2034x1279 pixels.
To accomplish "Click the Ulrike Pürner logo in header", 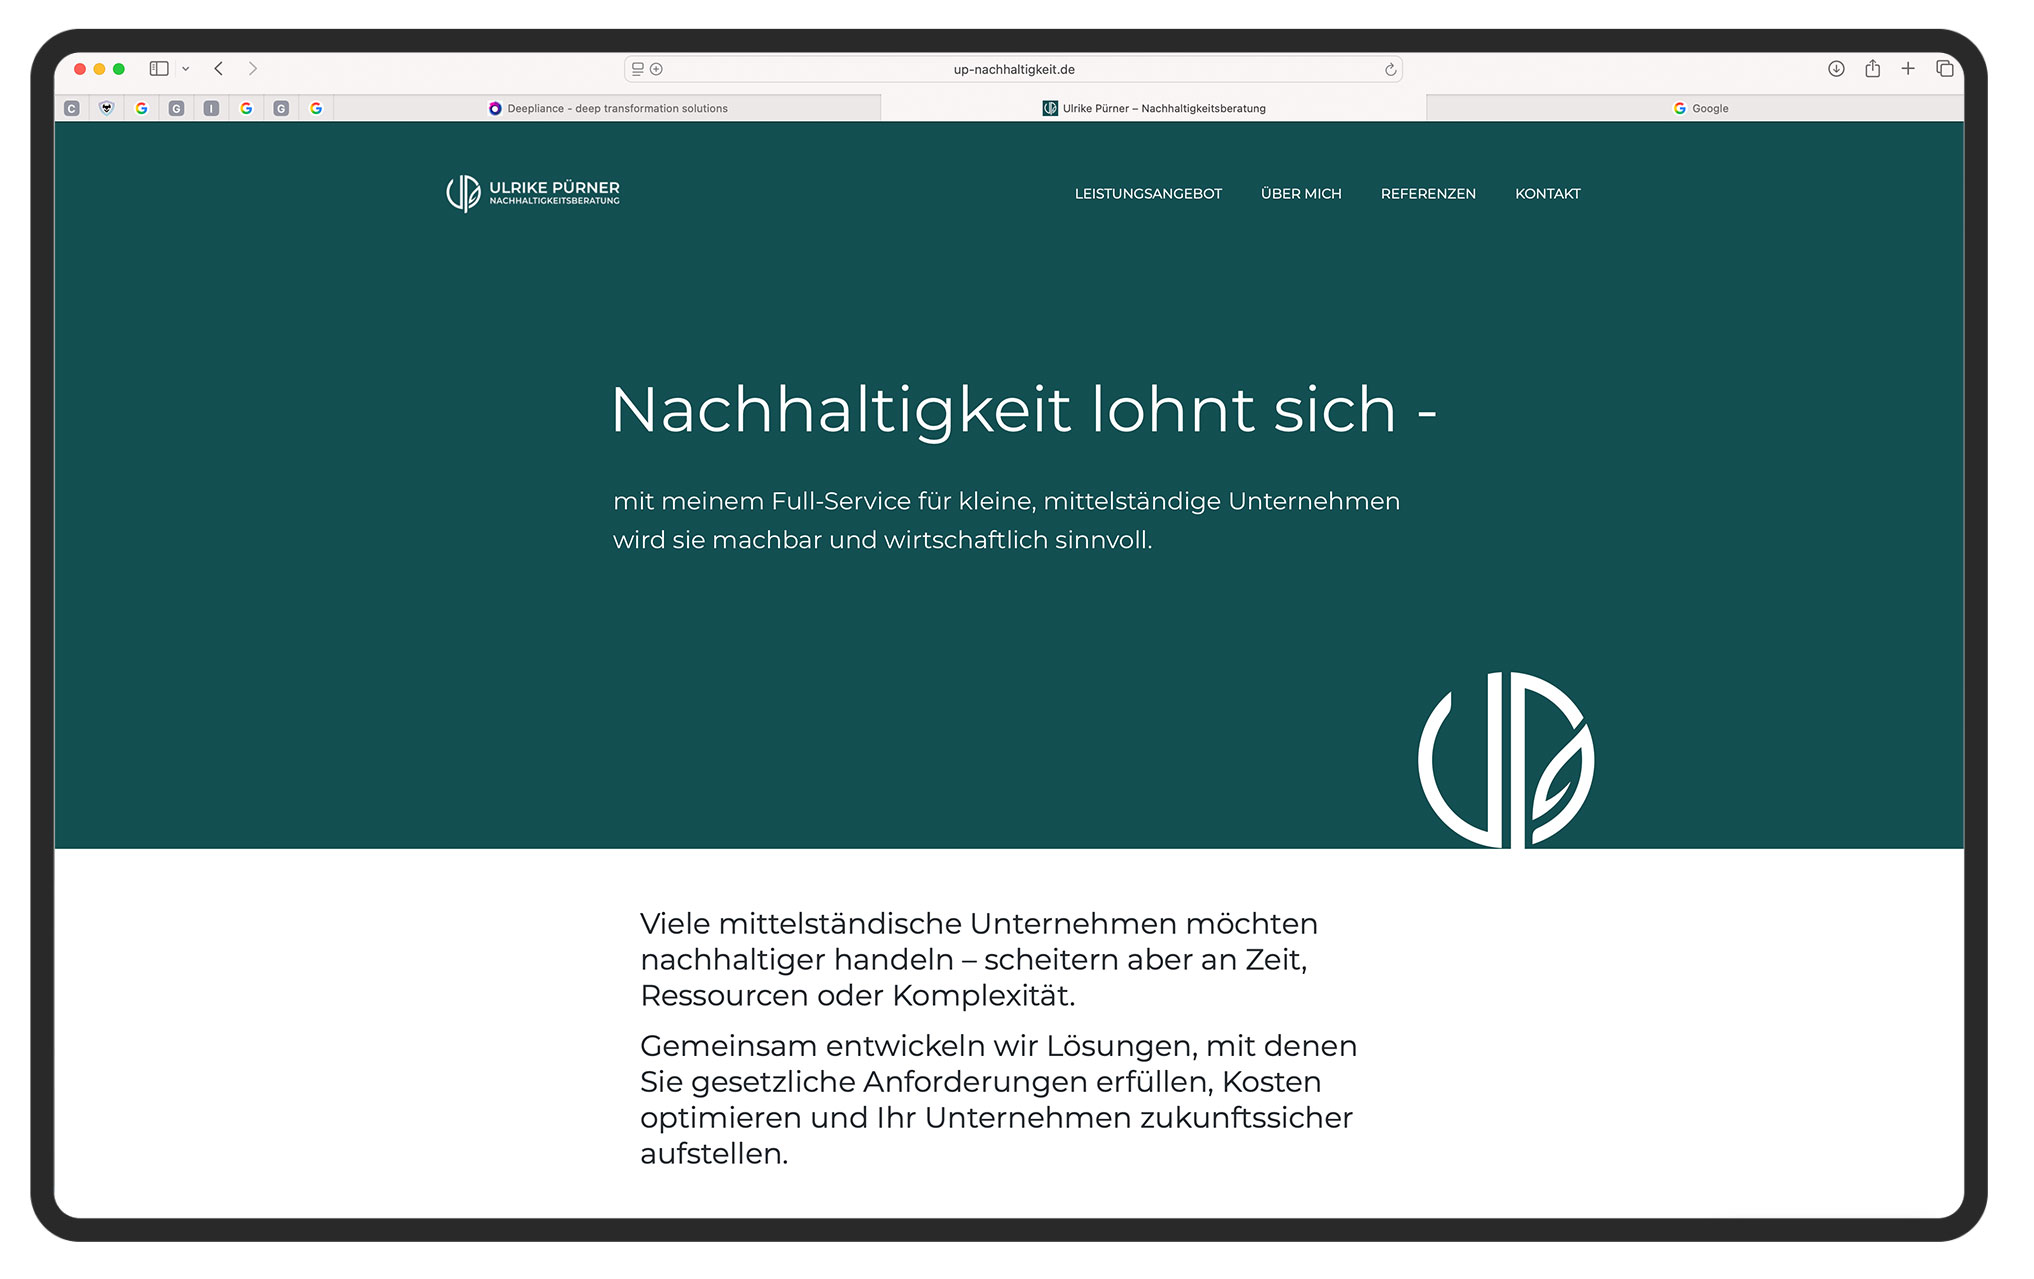I will click(532, 192).
